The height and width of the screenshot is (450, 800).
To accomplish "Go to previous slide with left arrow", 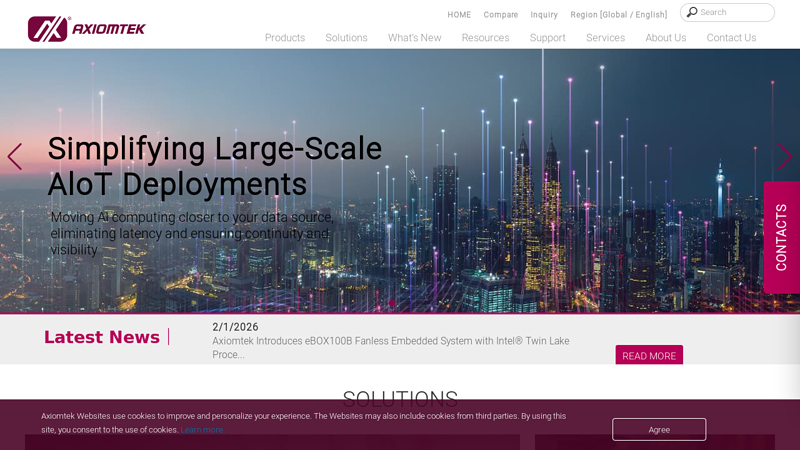I will click(x=15, y=157).
